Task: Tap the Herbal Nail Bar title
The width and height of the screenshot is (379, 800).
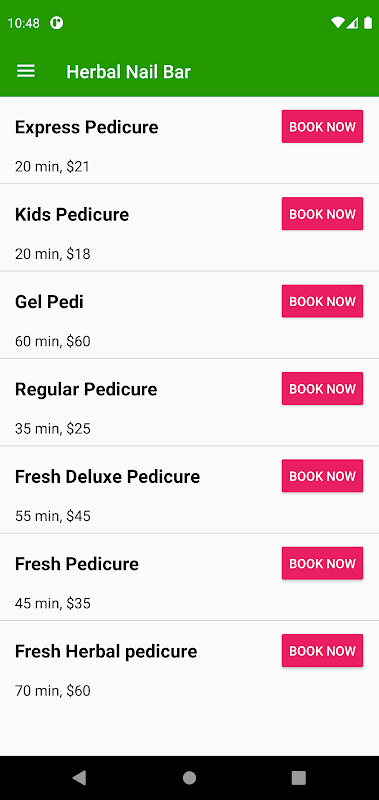Action: pos(129,72)
